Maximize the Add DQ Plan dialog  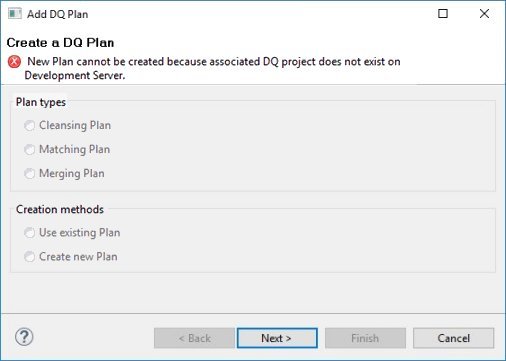pyautogui.click(x=443, y=14)
